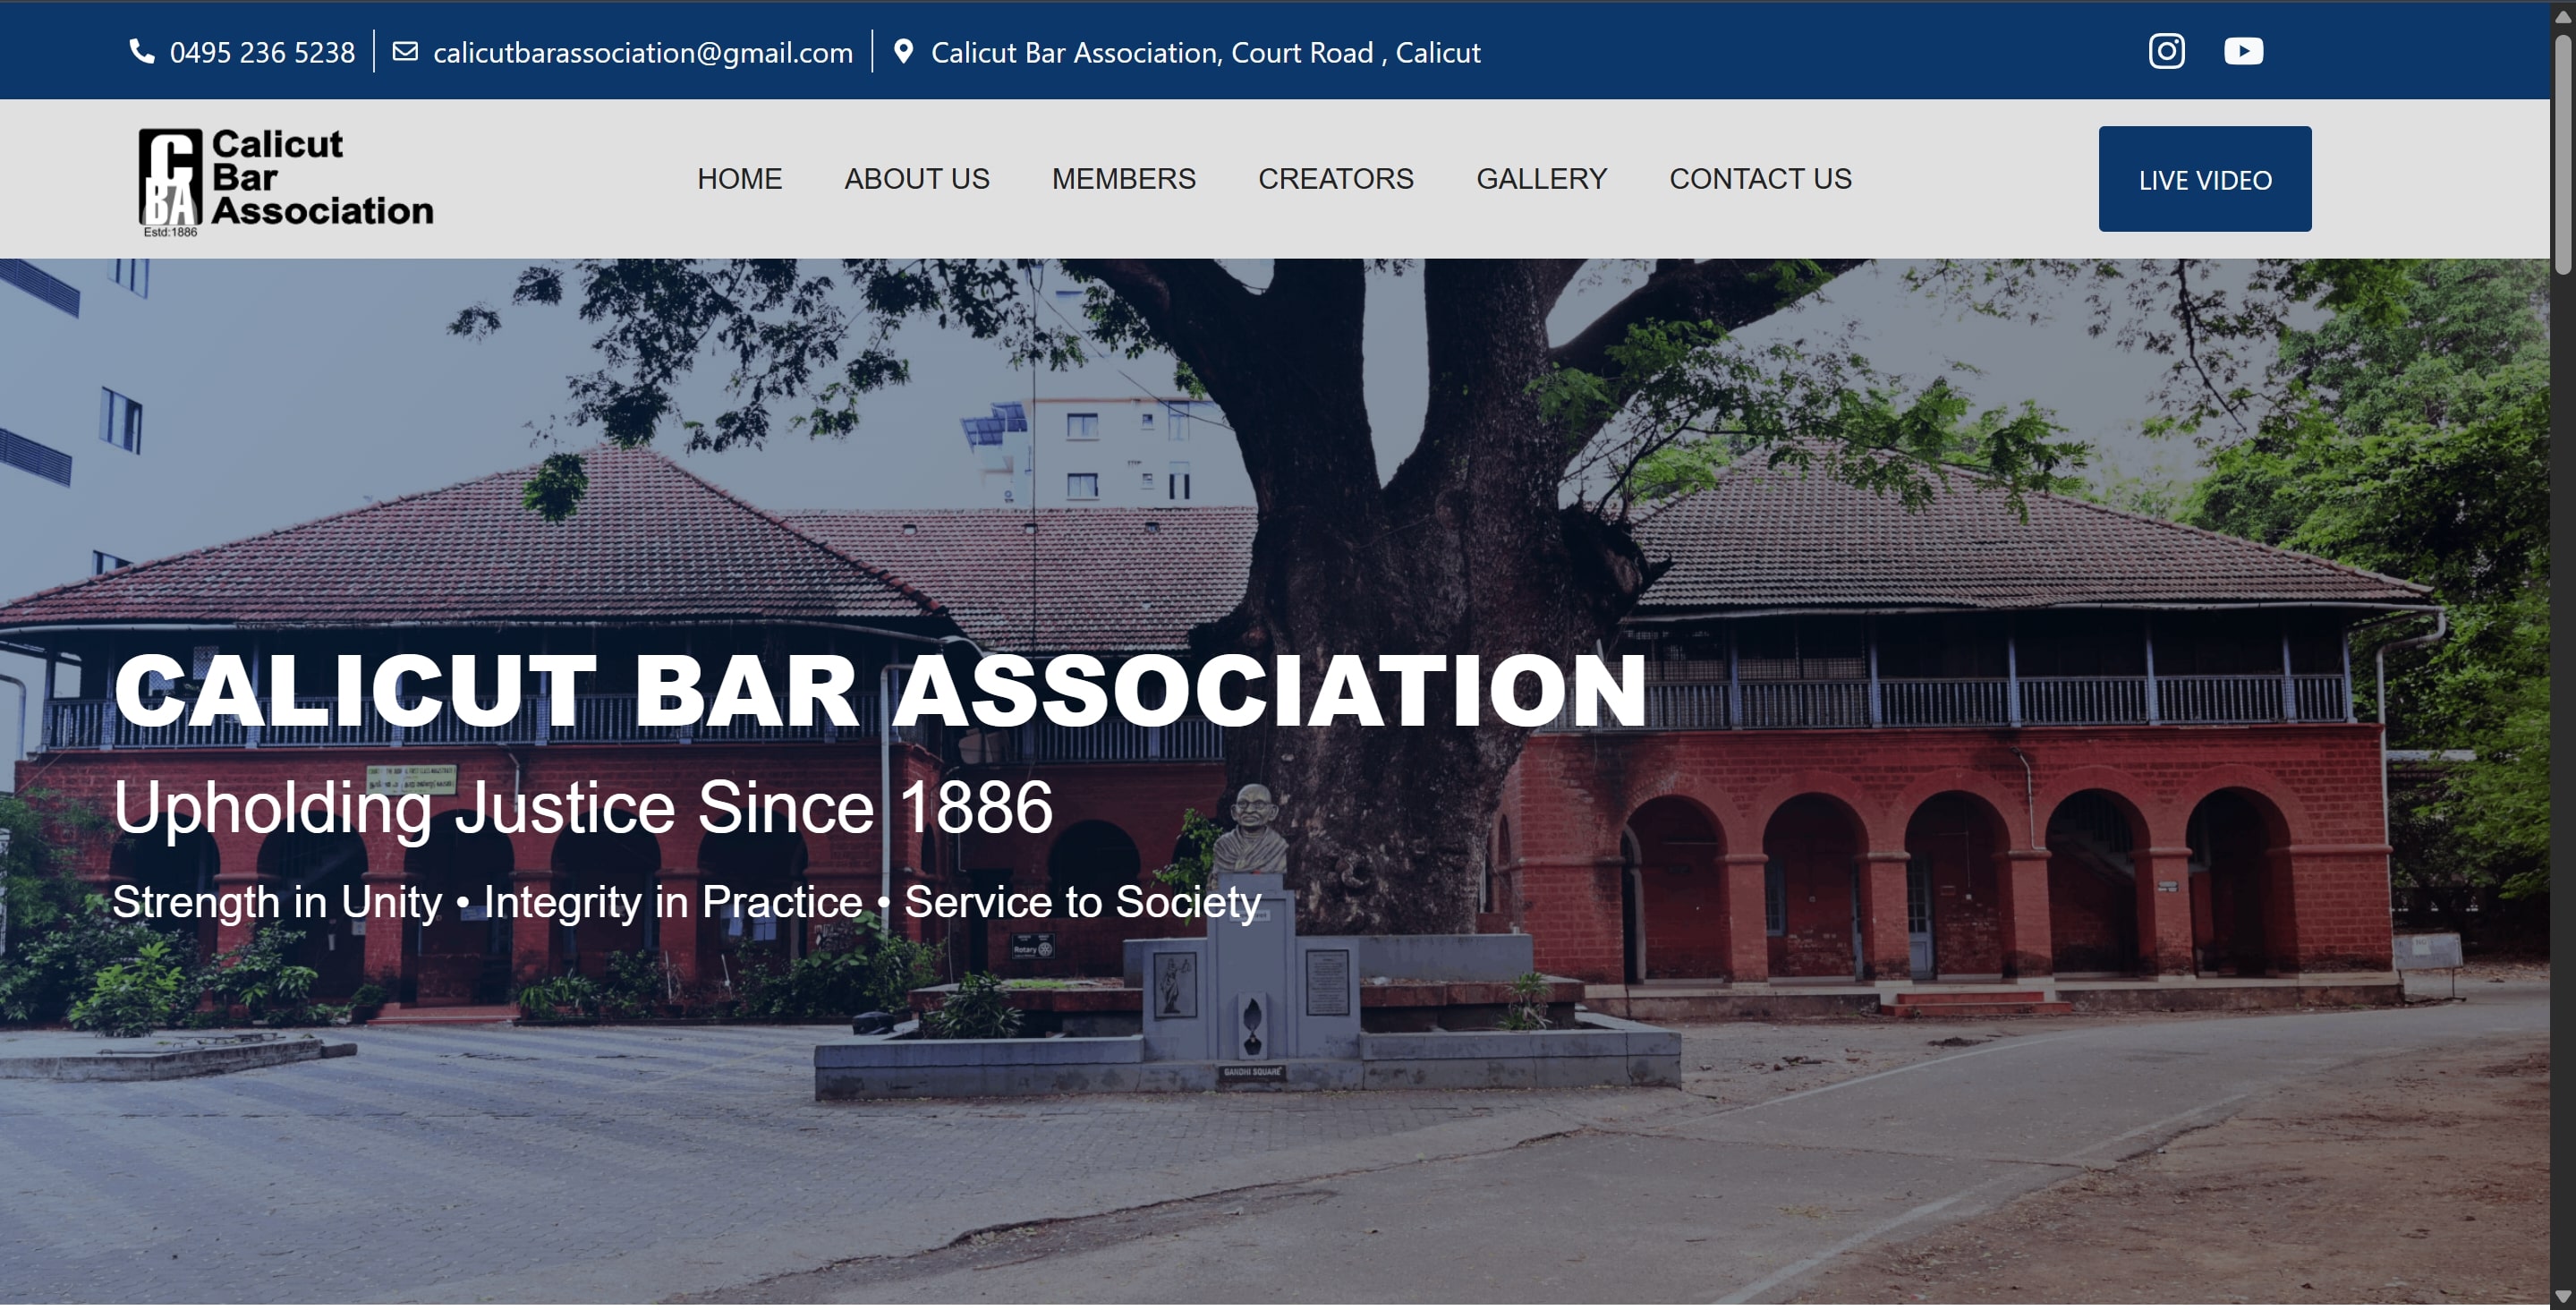Open the Instagram profile icon
The height and width of the screenshot is (1310, 2576).
(x=2165, y=51)
